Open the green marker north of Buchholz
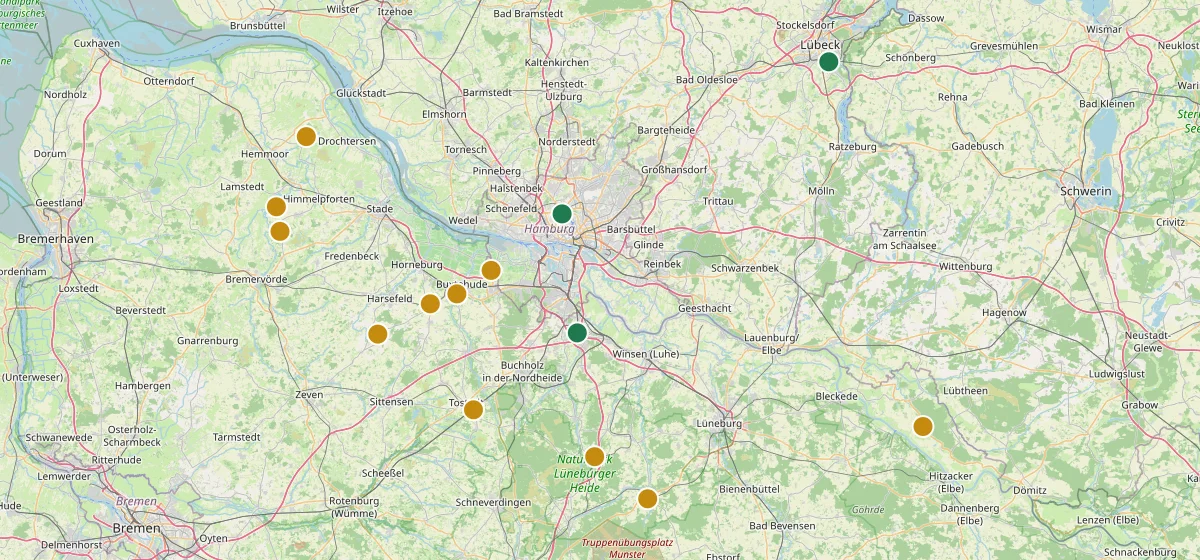The width and height of the screenshot is (1200, 560). [x=577, y=333]
